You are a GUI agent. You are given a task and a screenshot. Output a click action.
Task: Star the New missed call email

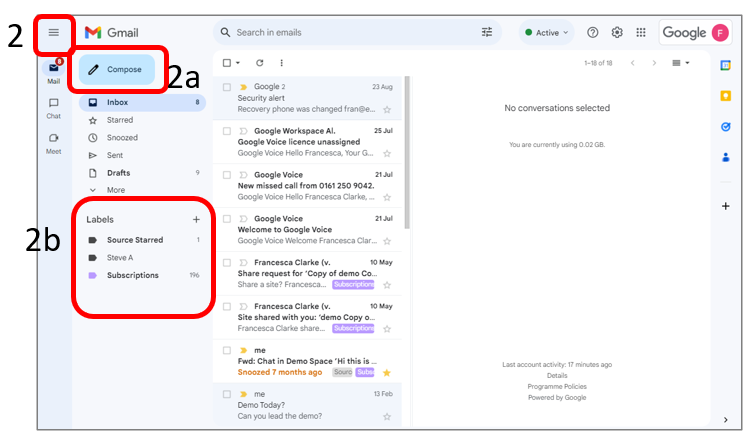[387, 197]
